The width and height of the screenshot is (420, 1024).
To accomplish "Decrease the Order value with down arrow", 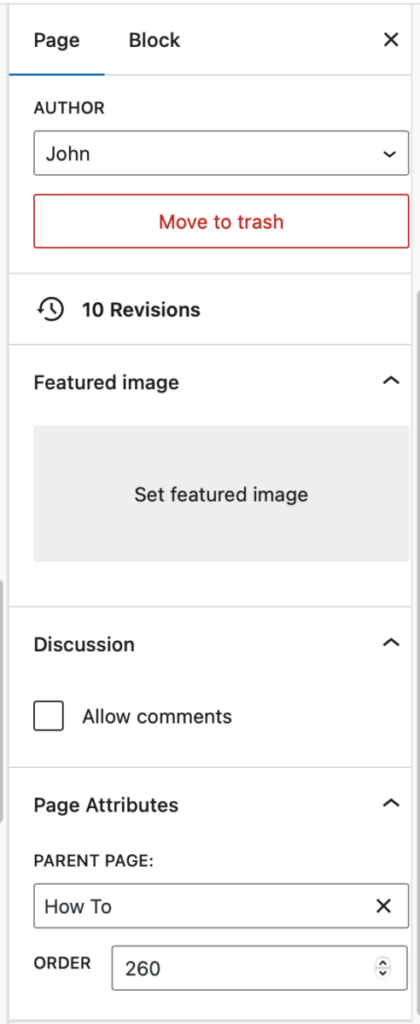I will 383,972.
